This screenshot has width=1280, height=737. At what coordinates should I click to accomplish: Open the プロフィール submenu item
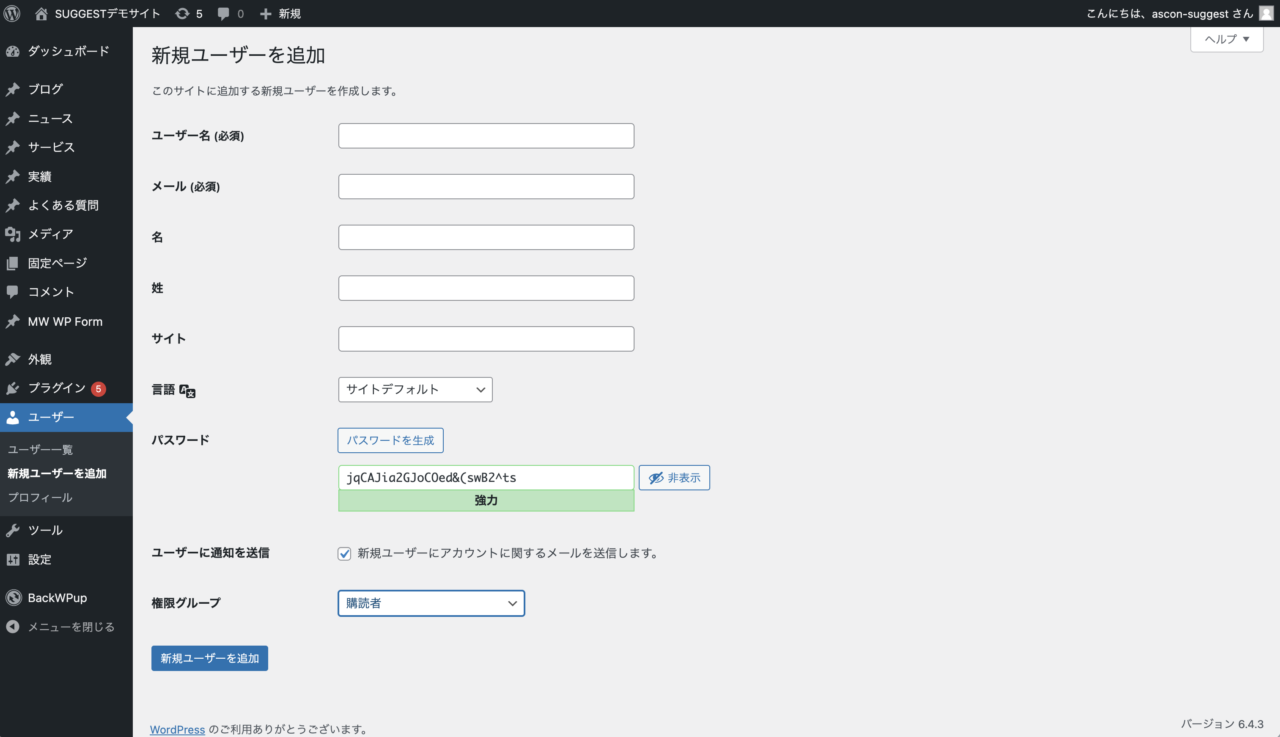click(x=40, y=497)
